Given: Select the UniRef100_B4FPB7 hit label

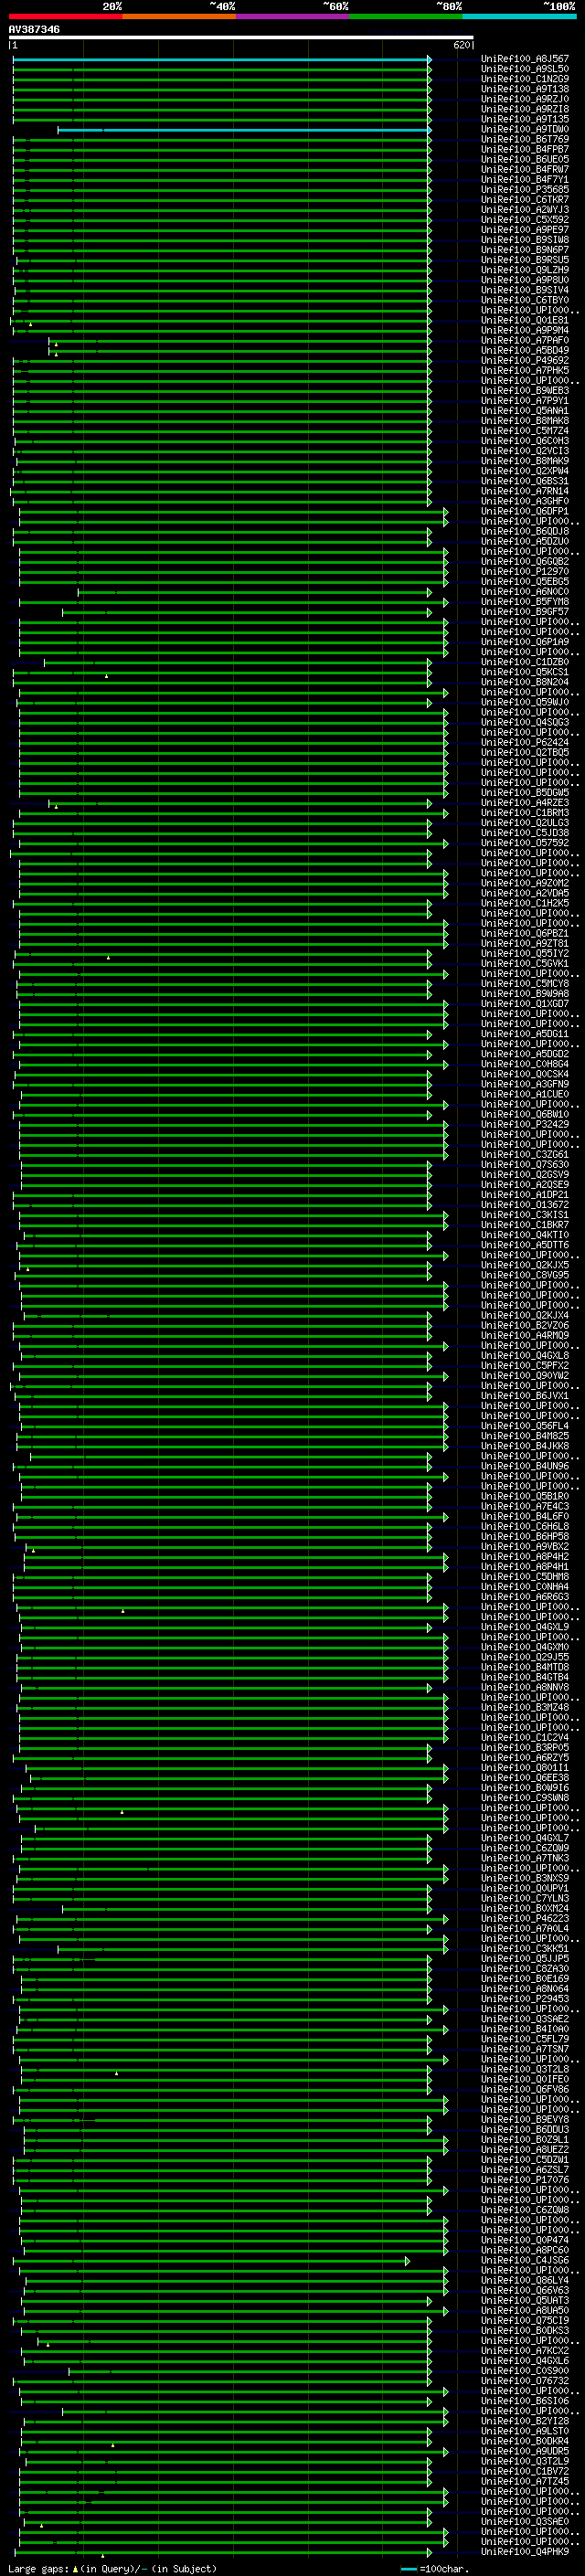Looking at the screenshot, I should 525,150.
